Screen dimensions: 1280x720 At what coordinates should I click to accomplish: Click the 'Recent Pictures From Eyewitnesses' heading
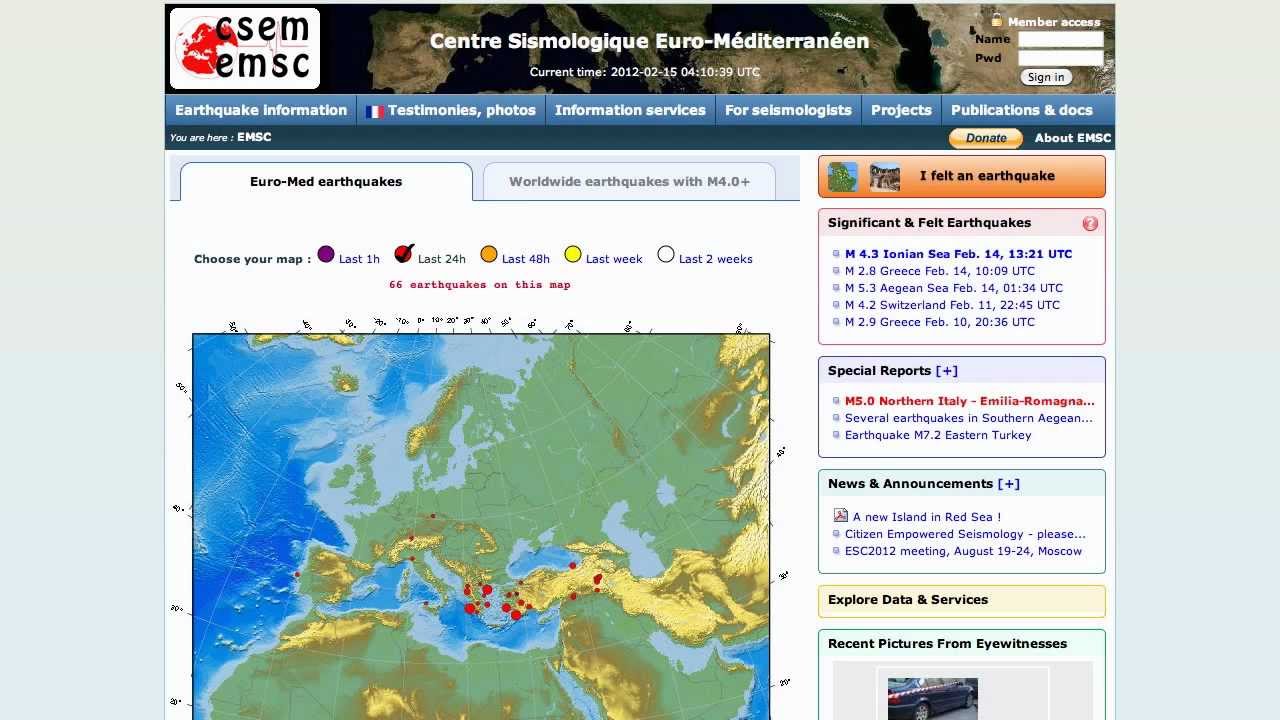(947, 644)
